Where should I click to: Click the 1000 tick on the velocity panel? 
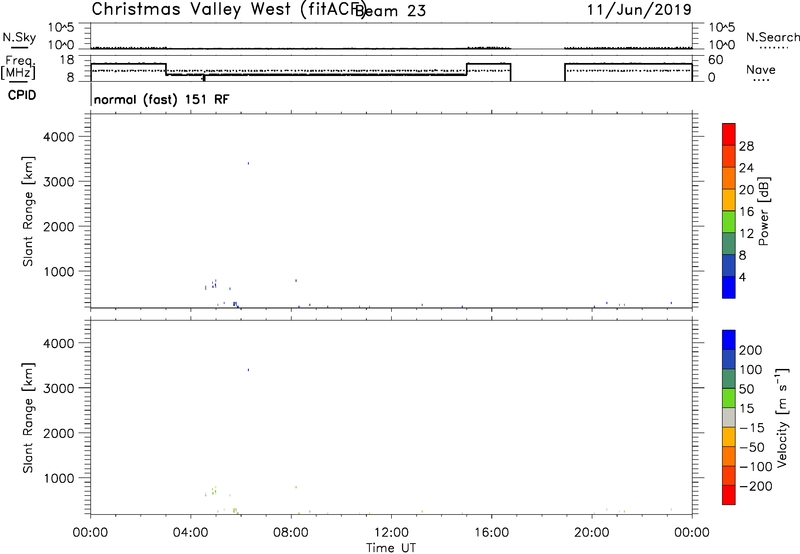[x=59, y=478]
